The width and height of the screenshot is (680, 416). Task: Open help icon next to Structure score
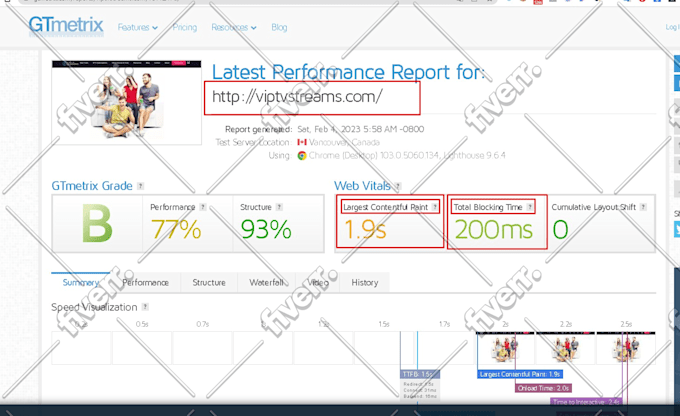click(279, 207)
